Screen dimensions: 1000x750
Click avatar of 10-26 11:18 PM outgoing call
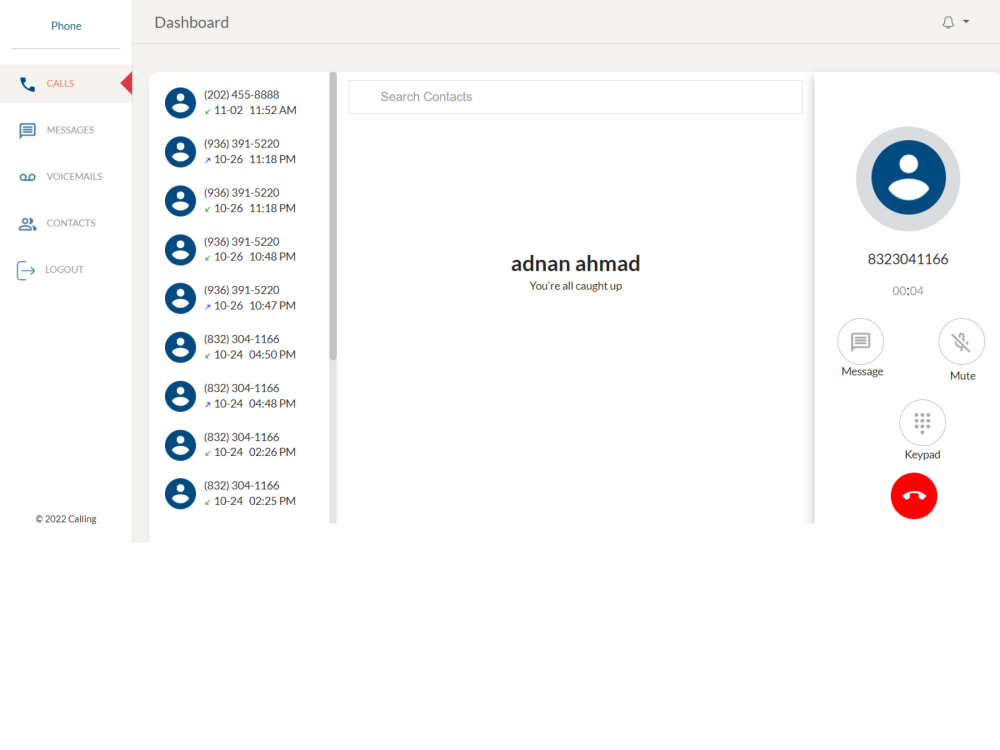click(x=180, y=152)
